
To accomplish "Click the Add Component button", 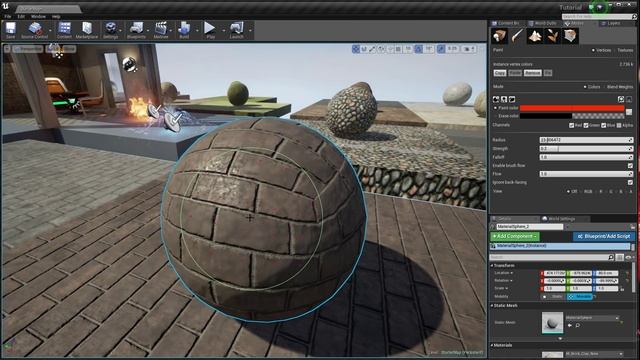I will pyautogui.click(x=515, y=236).
